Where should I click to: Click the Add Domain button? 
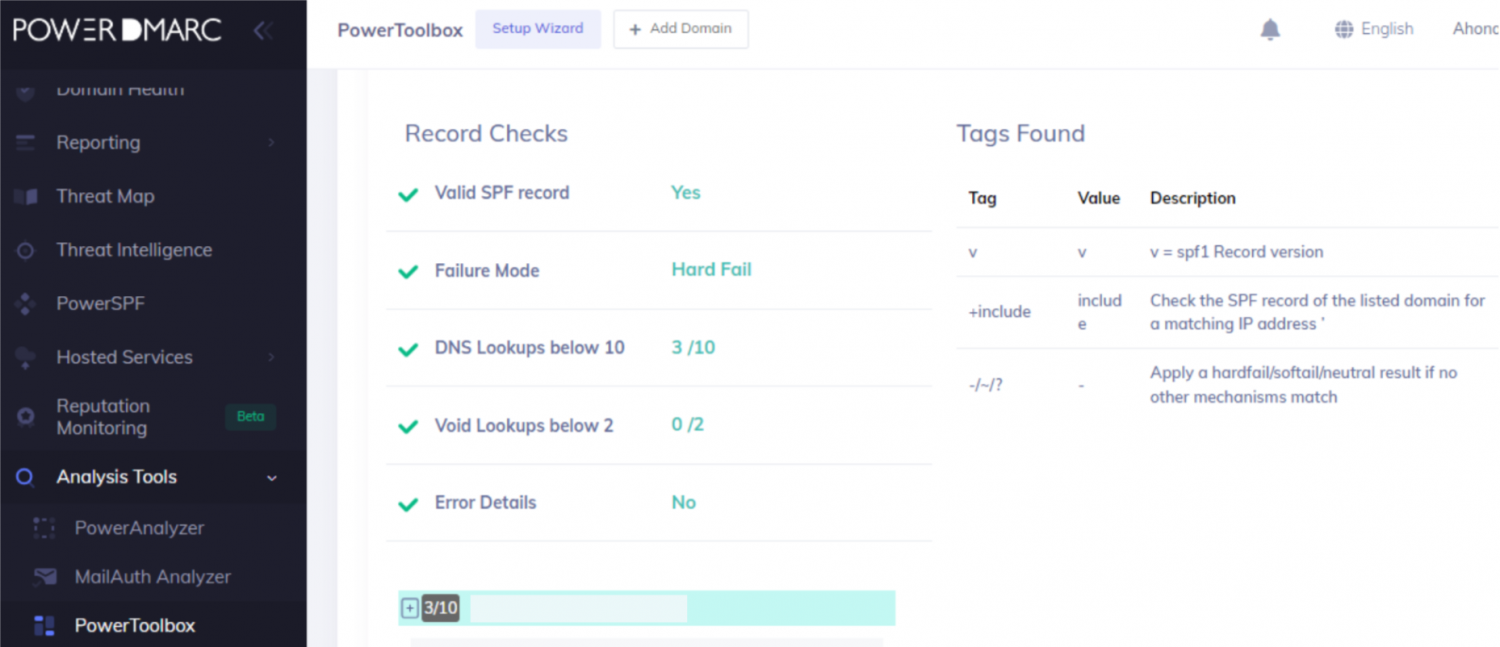[x=681, y=29]
